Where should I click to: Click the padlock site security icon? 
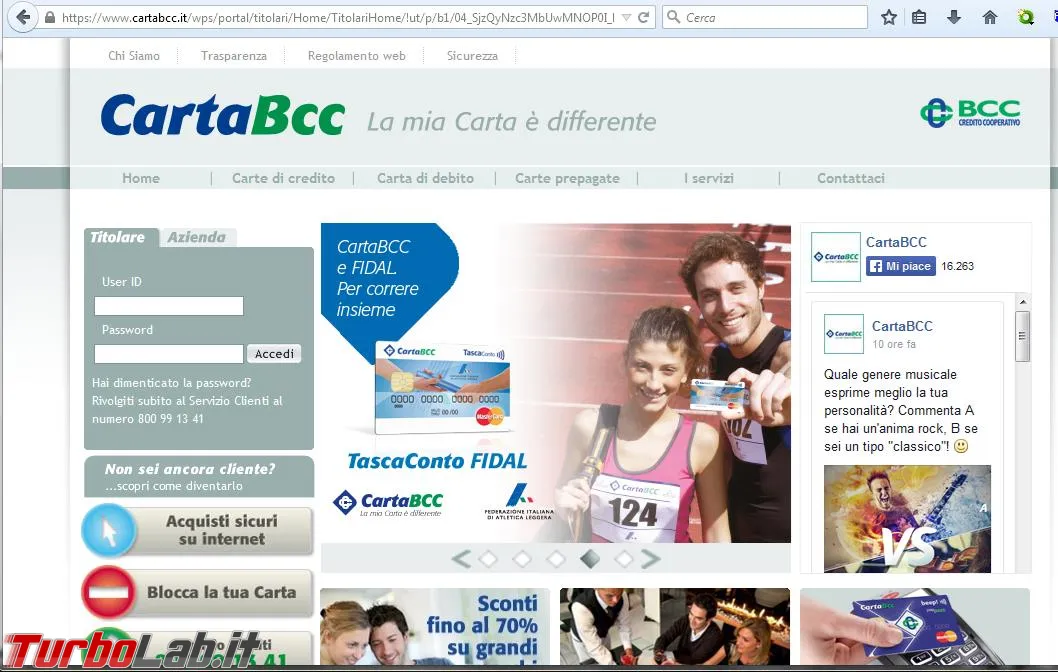pos(50,18)
